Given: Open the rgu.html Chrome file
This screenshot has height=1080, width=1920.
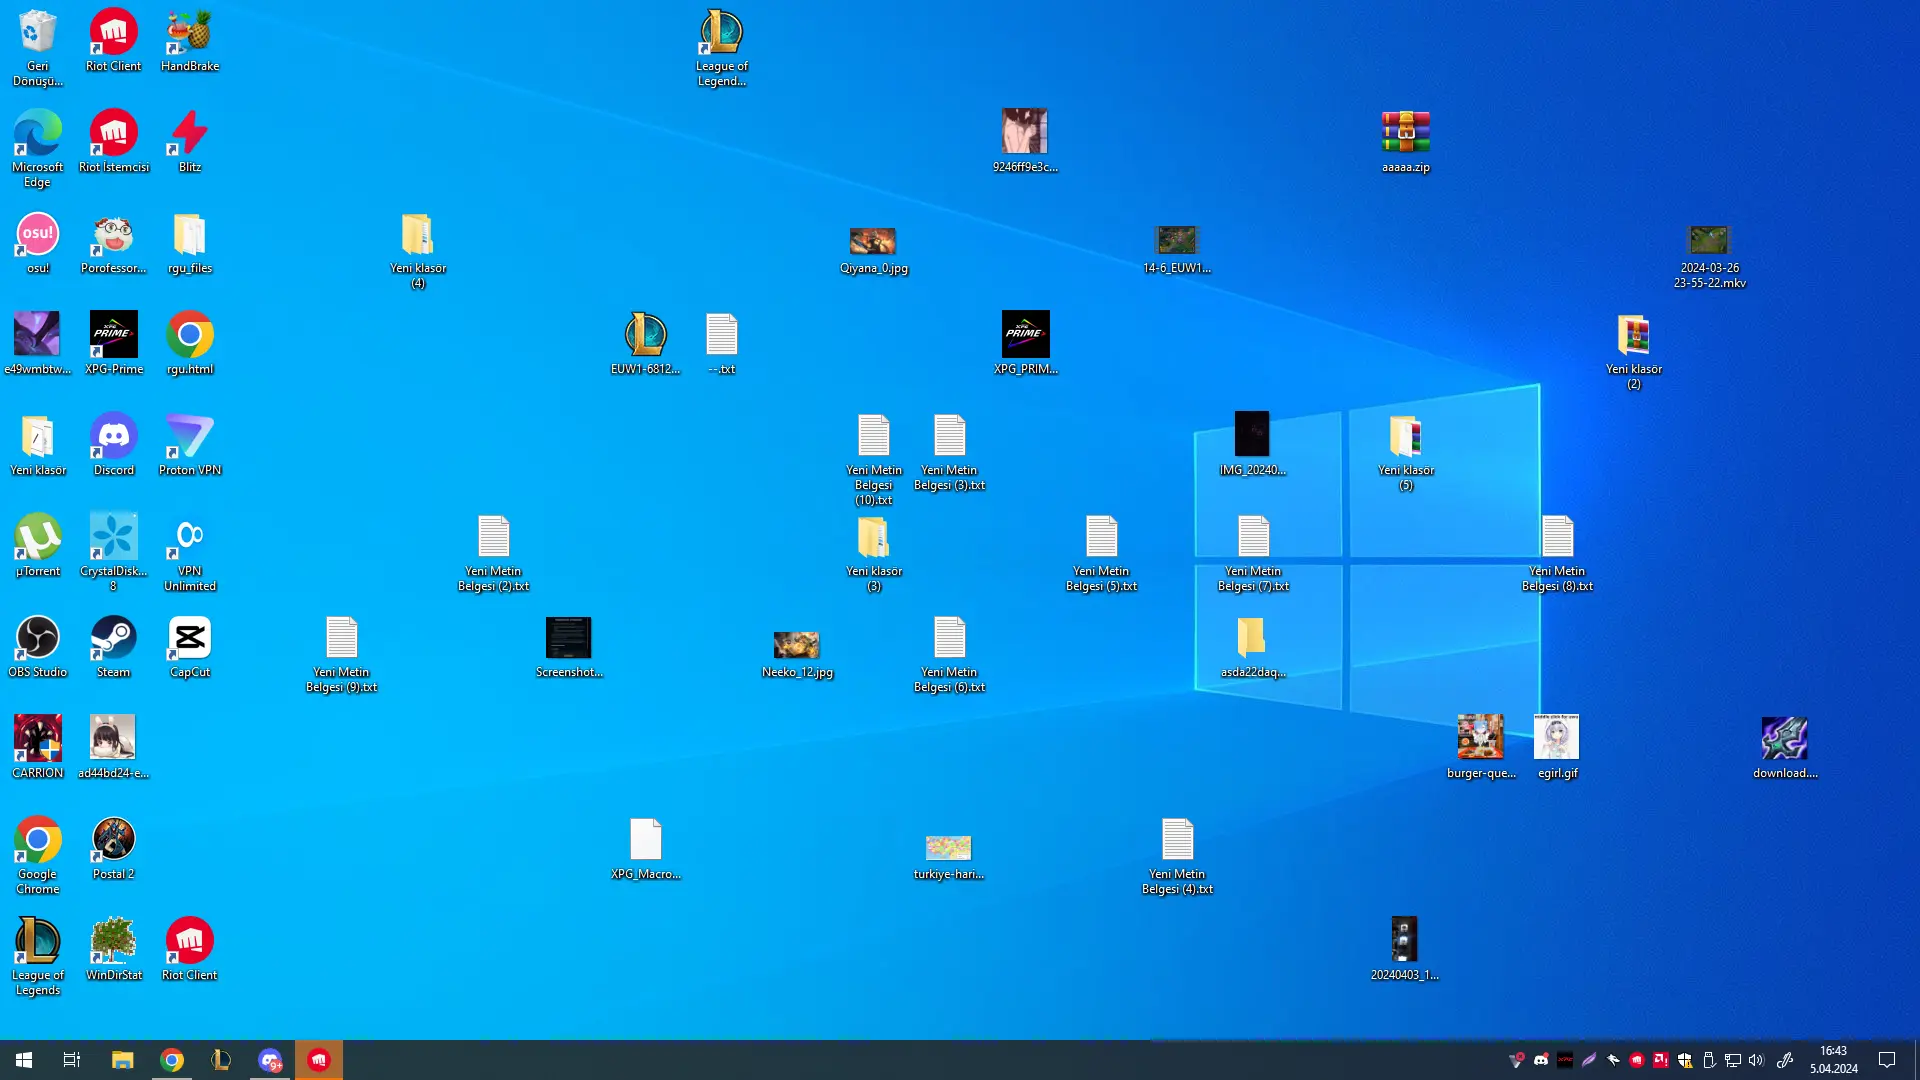Looking at the screenshot, I should click(190, 343).
